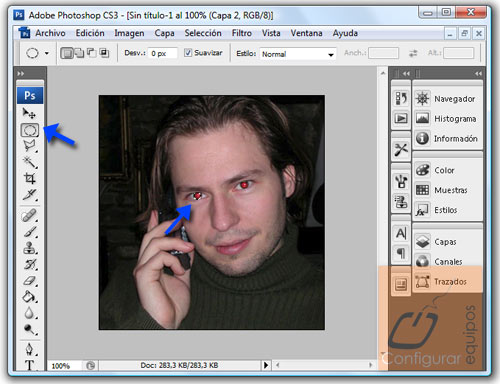
Task: Open the Filtro menu
Action: pos(242,33)
